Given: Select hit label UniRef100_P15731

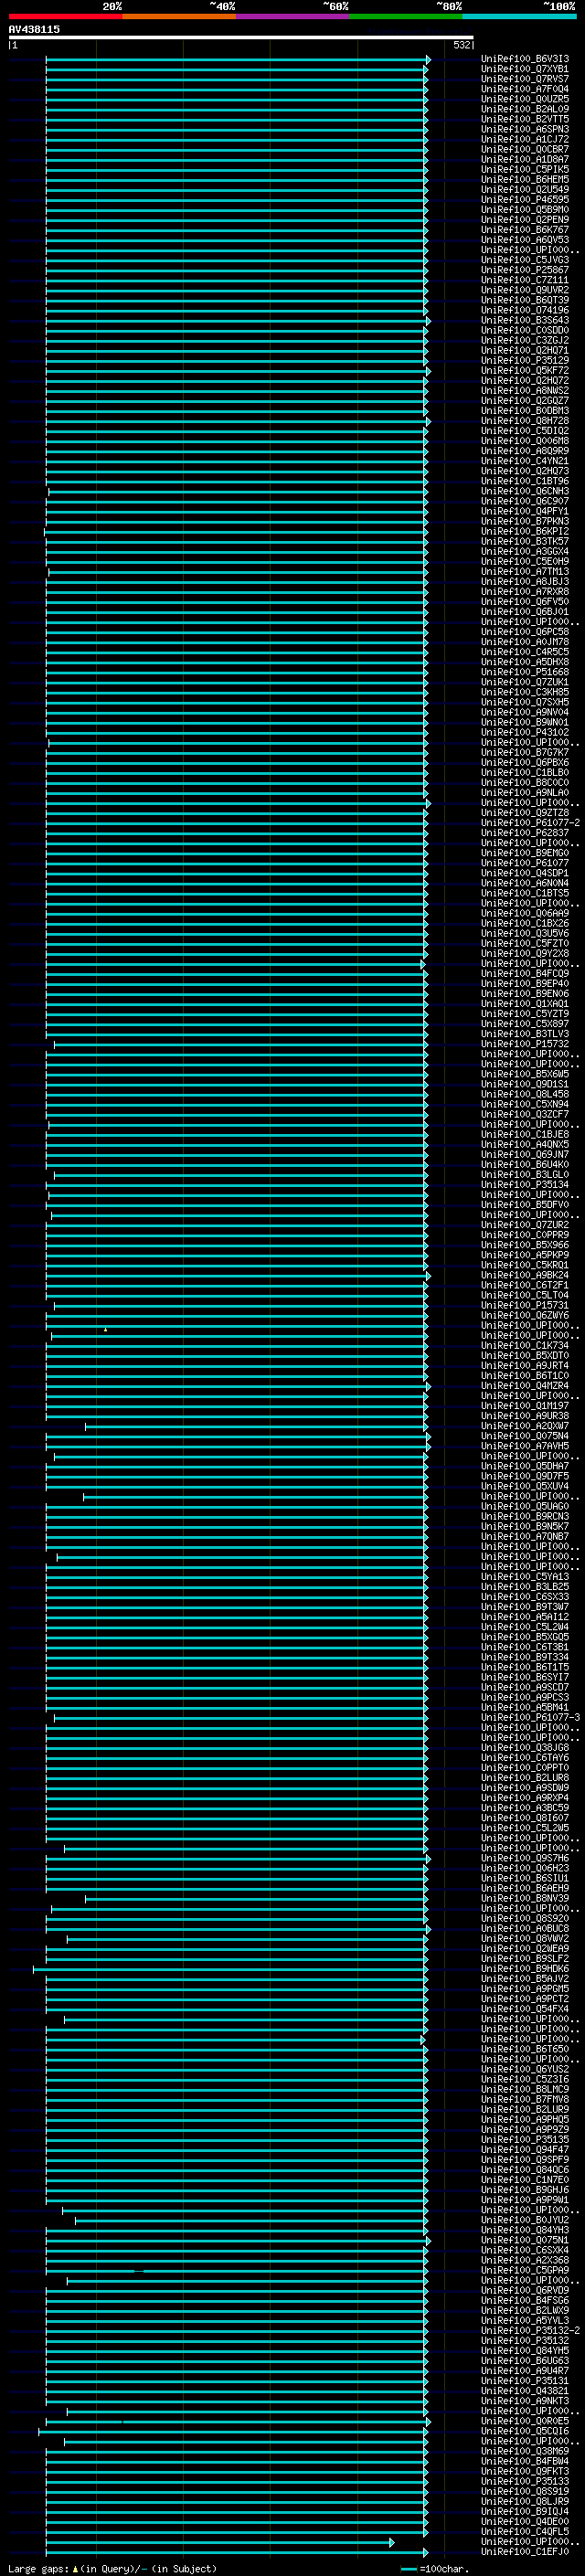Looking at the screenshot, I should click(525, 1305).
